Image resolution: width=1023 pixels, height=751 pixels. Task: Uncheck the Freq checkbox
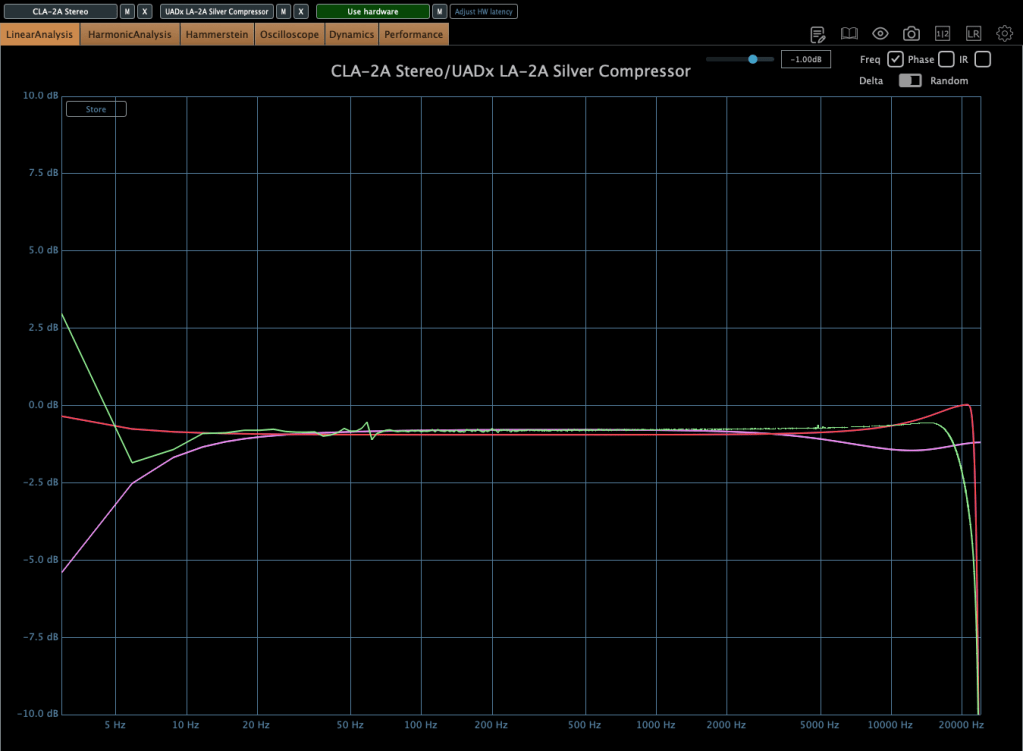(x=896, y=59)
